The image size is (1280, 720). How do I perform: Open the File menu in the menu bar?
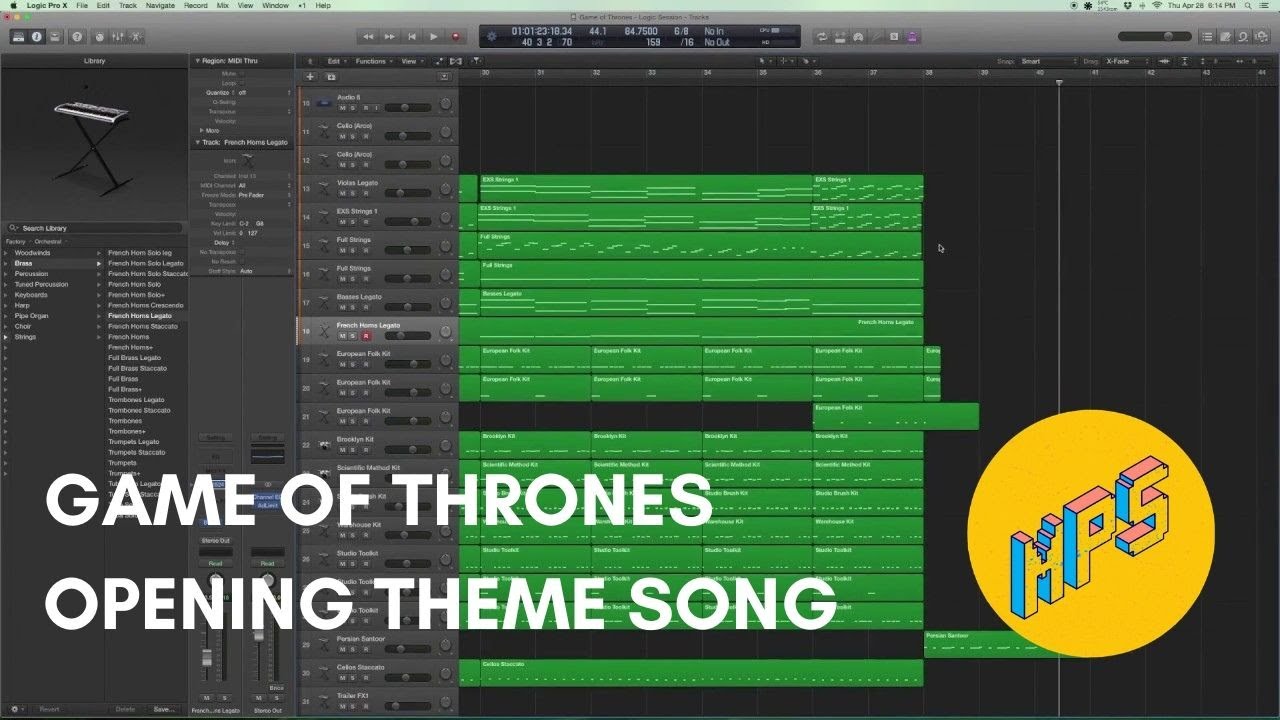tap(82, 5)
